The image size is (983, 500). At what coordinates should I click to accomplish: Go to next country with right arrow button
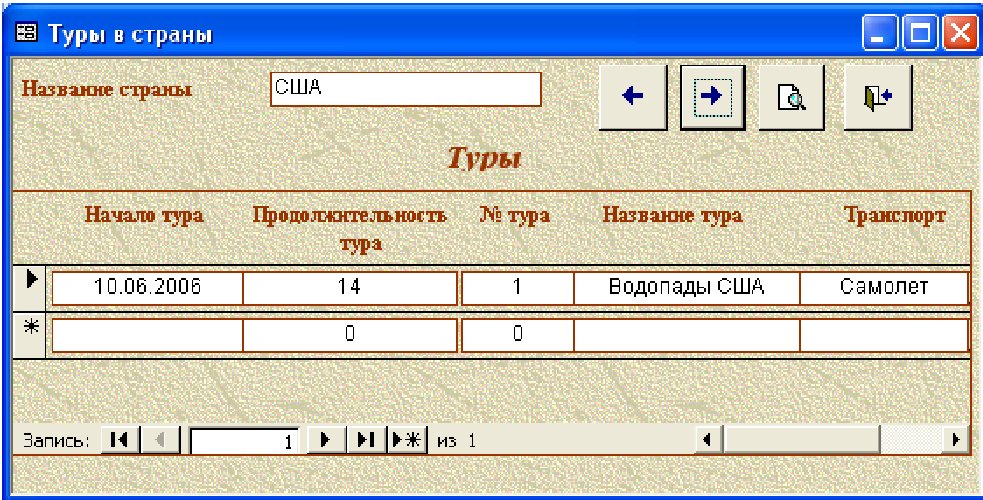coord(713,97)
